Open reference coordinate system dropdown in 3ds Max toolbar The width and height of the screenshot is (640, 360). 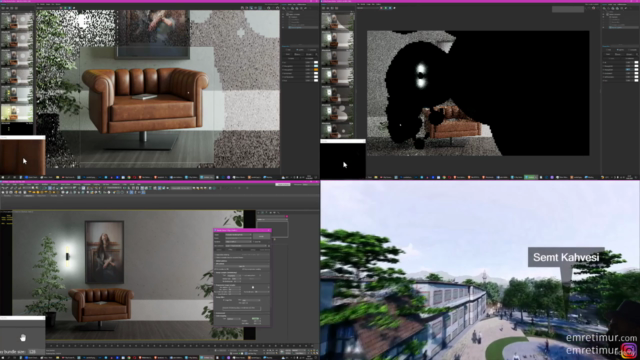tap(68, 188)
